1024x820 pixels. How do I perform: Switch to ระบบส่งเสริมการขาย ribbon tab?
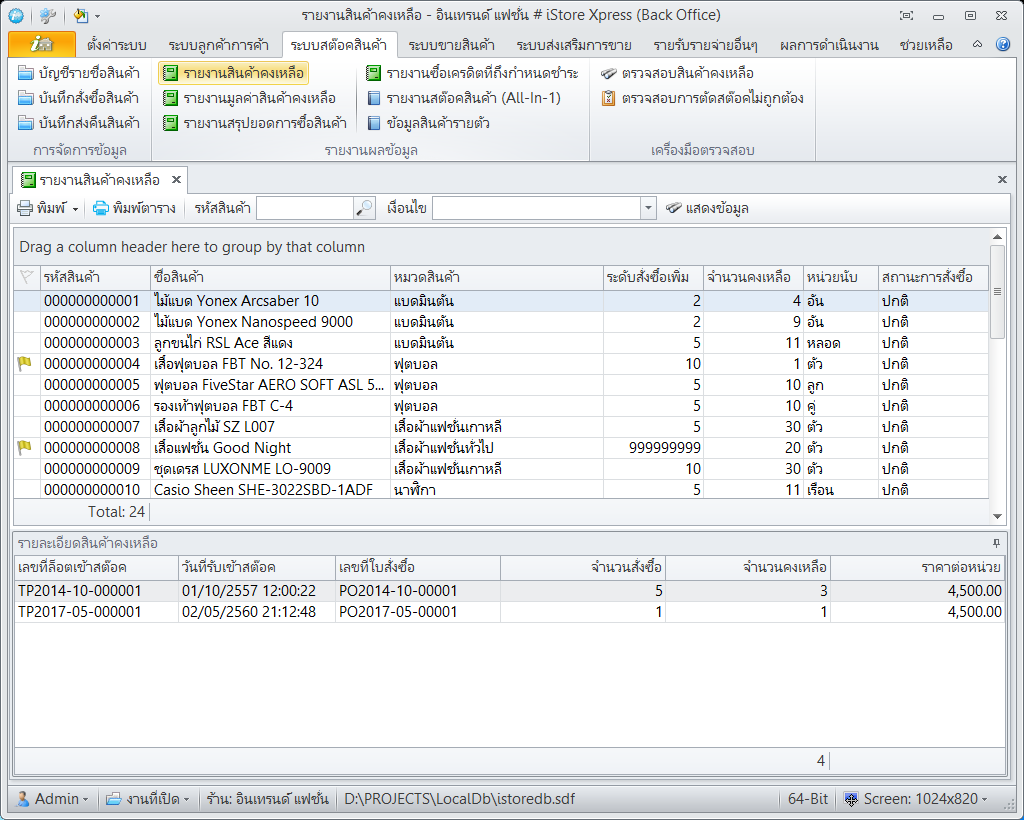[x=574, y=45]
